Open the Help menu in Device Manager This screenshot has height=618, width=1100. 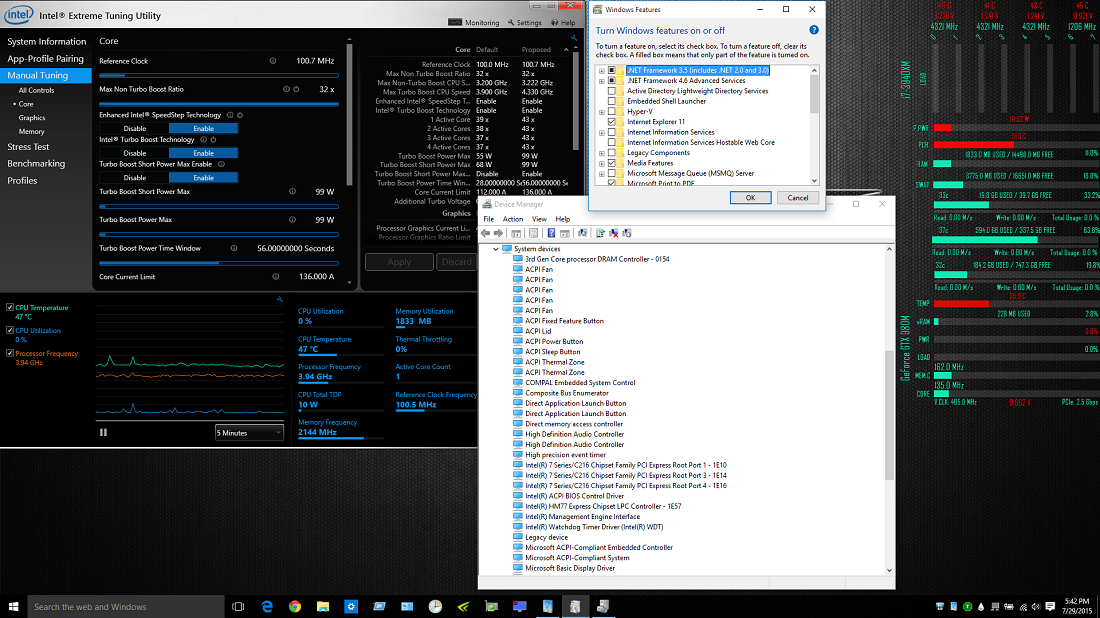tap(563, 219)
